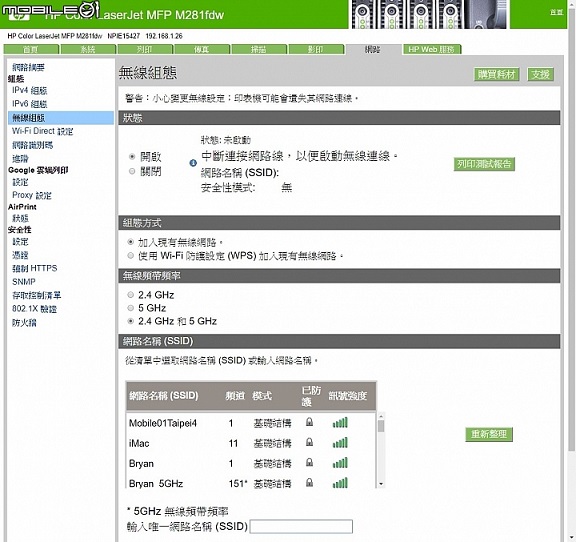The width and height of the screenshot is (576, 542).
Task: Select the Bryan_5GHz network name
Action: 156,484
